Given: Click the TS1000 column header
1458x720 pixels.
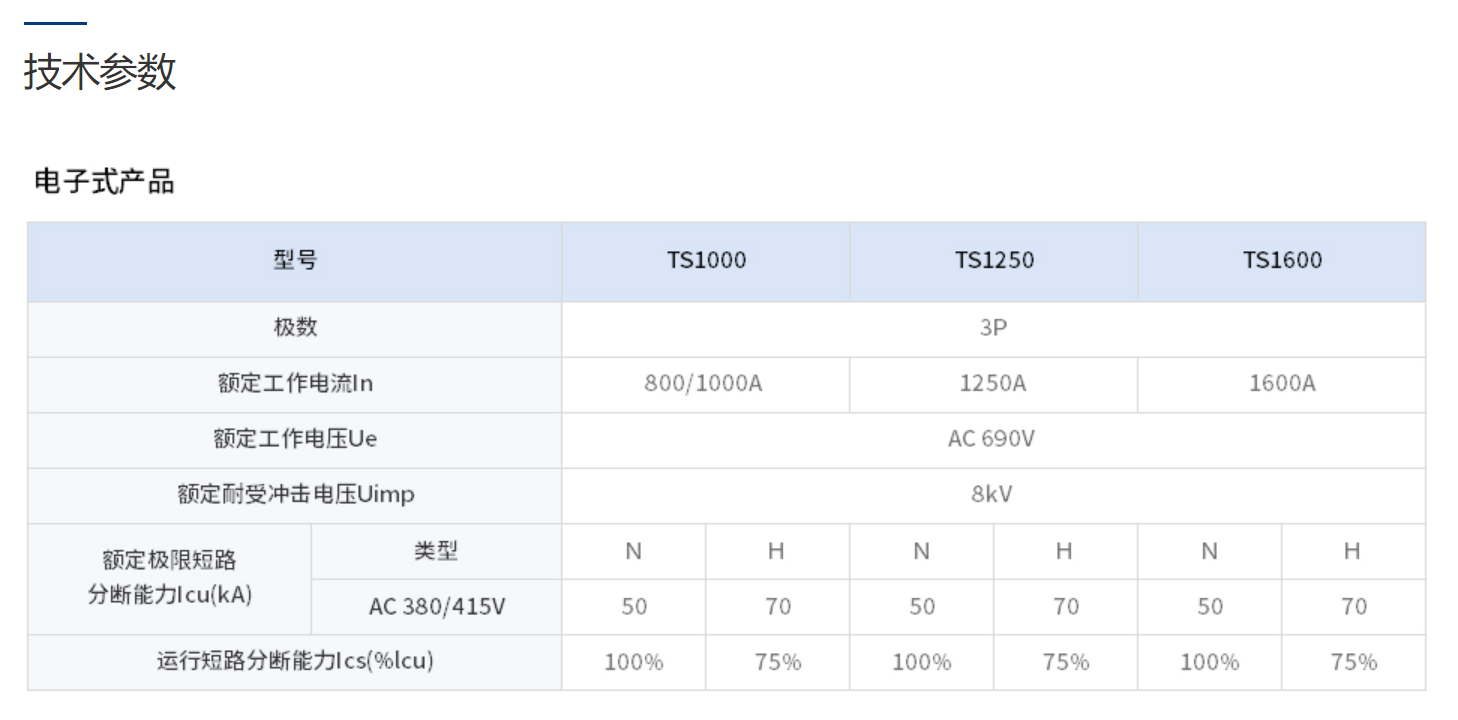Looking at the screenshot, I should (706, 261).
